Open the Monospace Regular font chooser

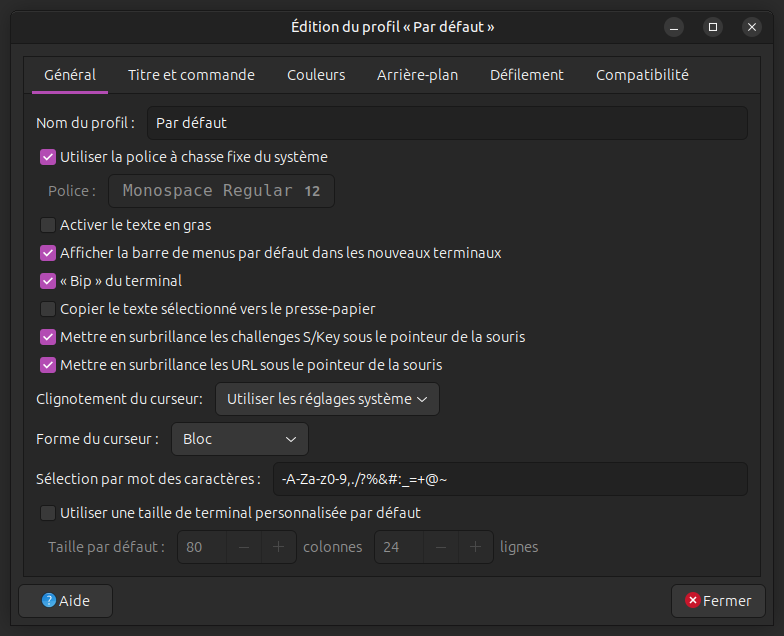pos(222,191)
